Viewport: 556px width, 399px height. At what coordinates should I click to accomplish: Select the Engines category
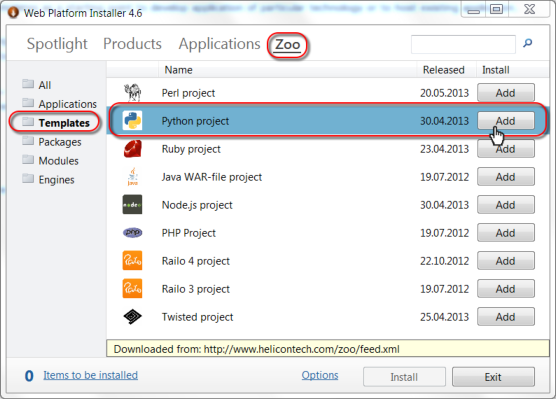tap(56, 180)
